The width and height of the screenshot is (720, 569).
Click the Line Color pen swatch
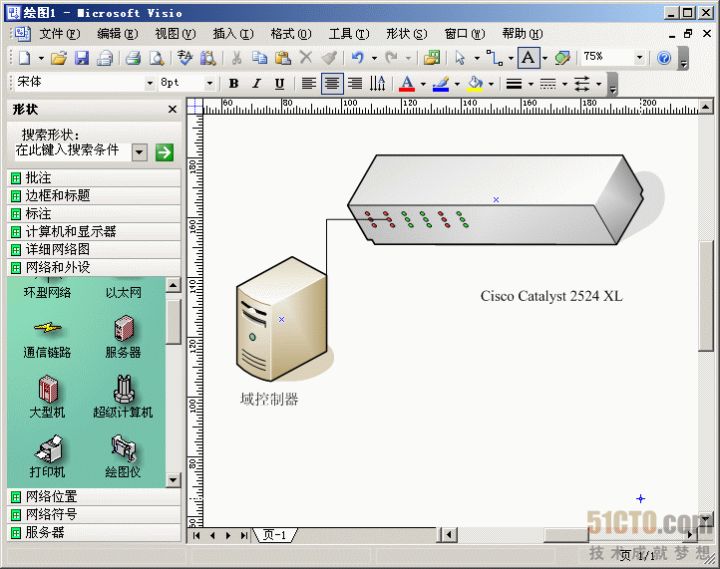441,84
